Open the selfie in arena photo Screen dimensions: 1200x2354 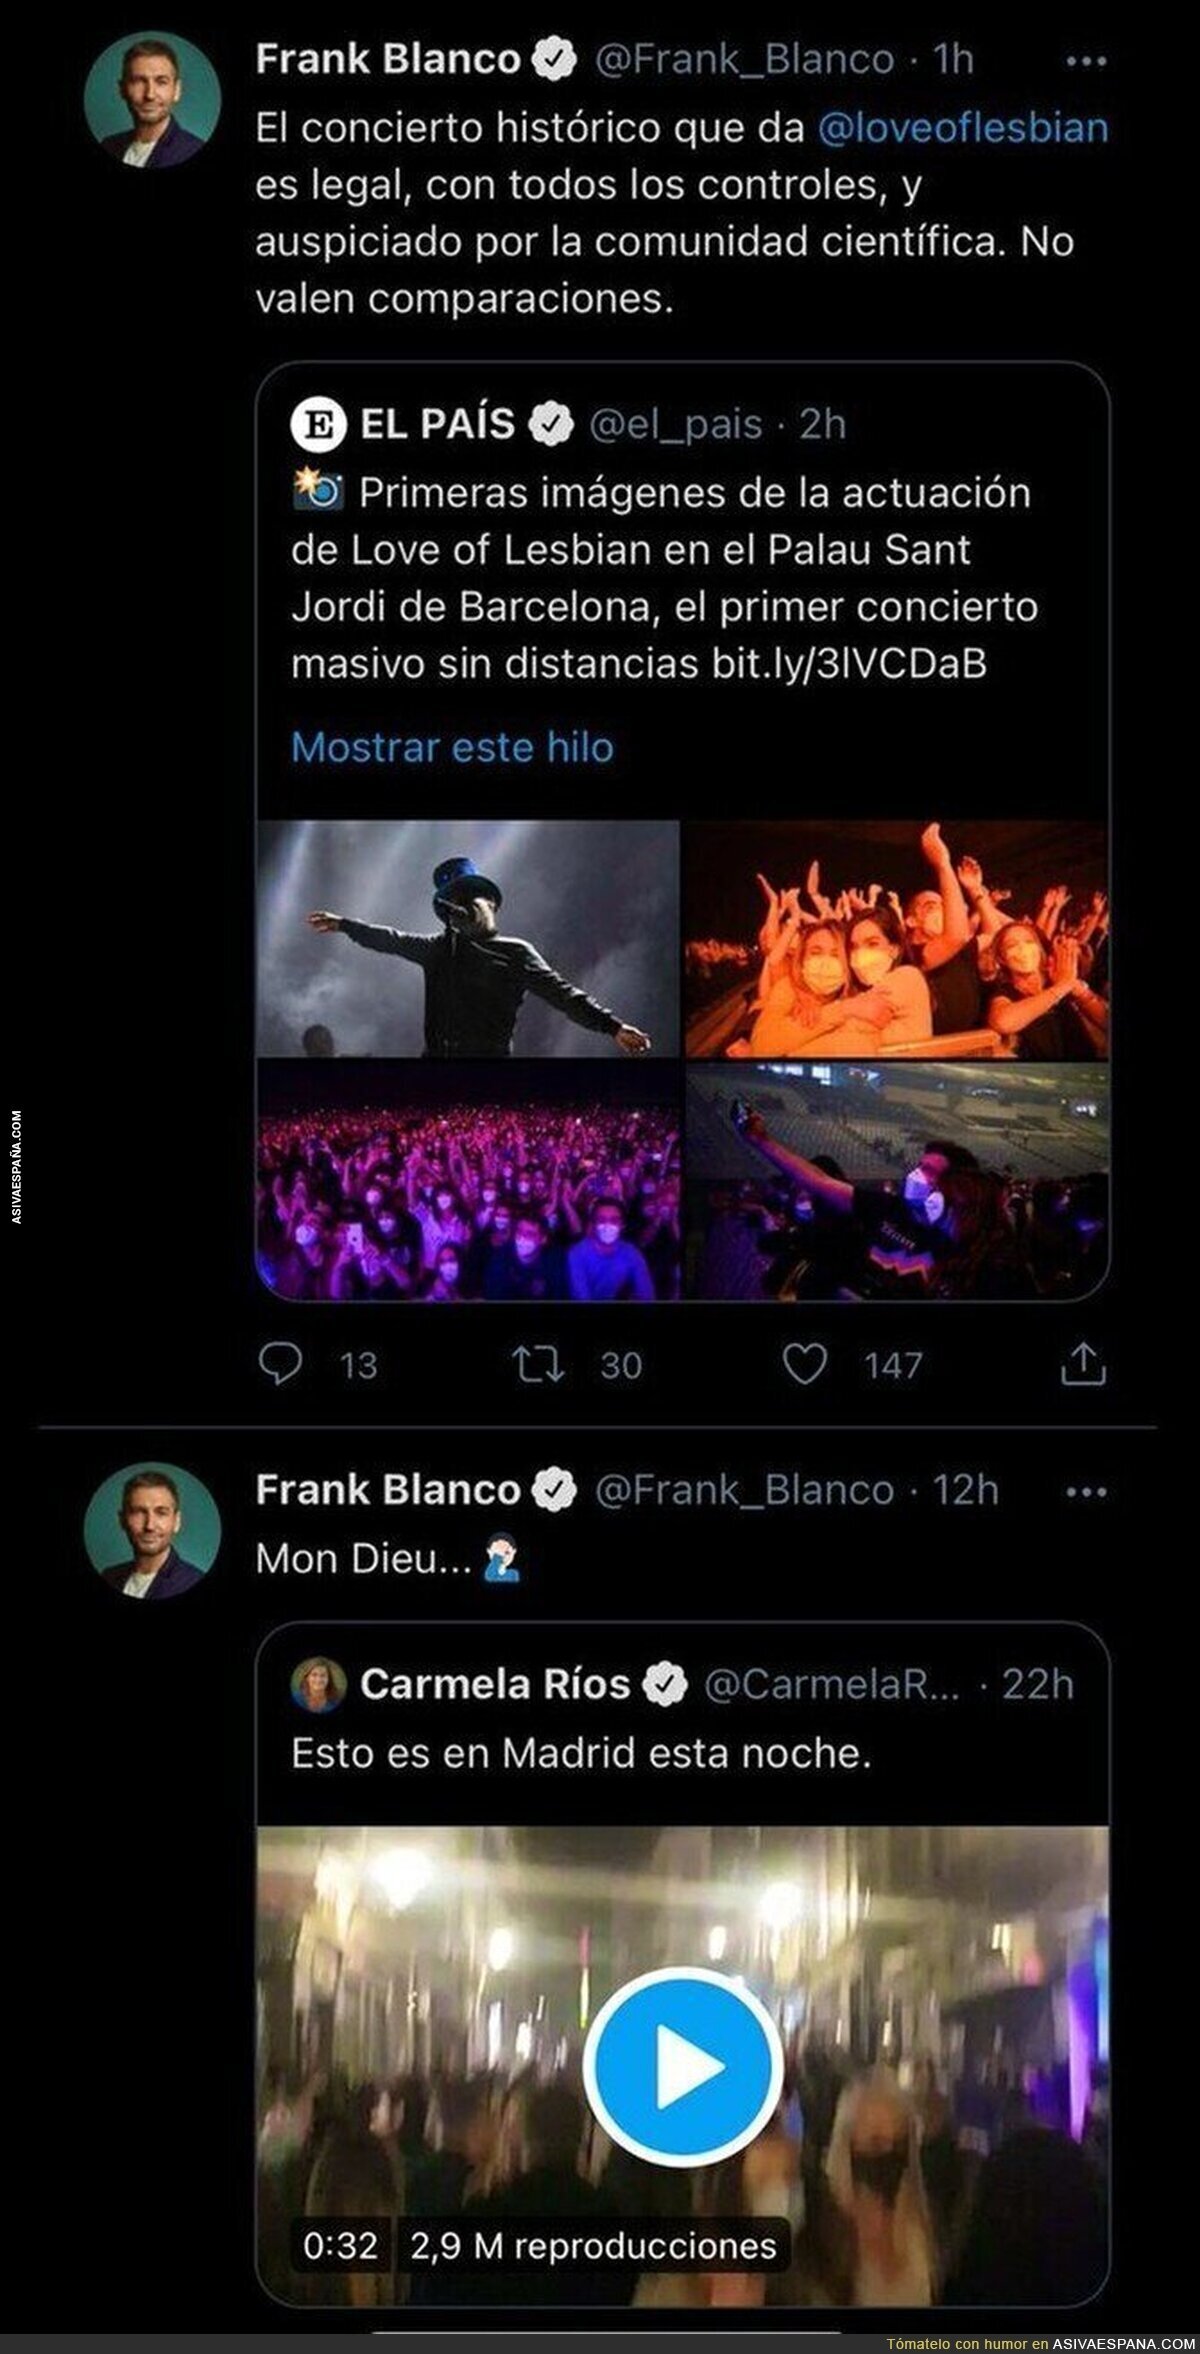click(x=897, y=1181)
